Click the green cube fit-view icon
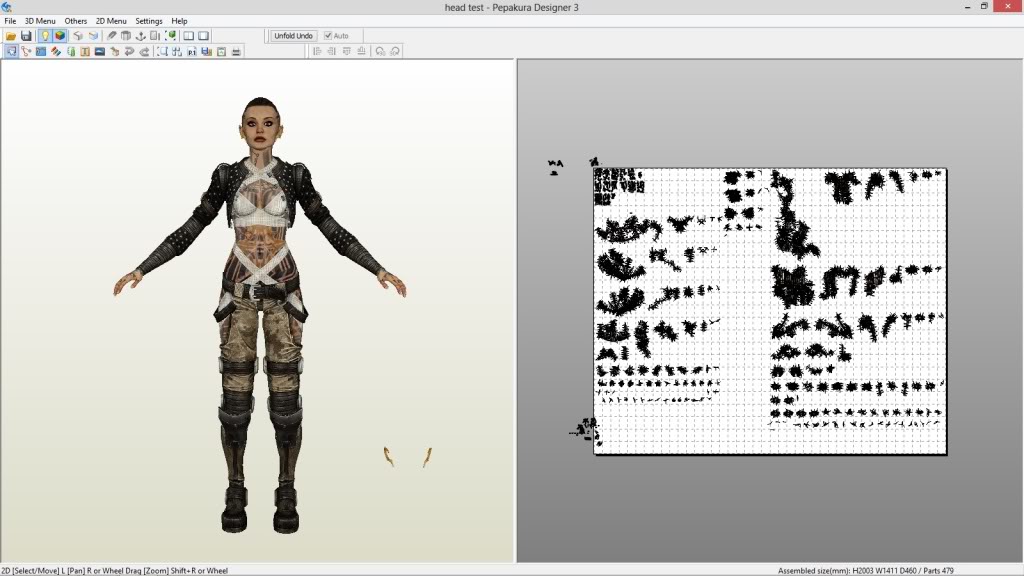This screenshot has width=1024, height=576. (x=170, y=36)
